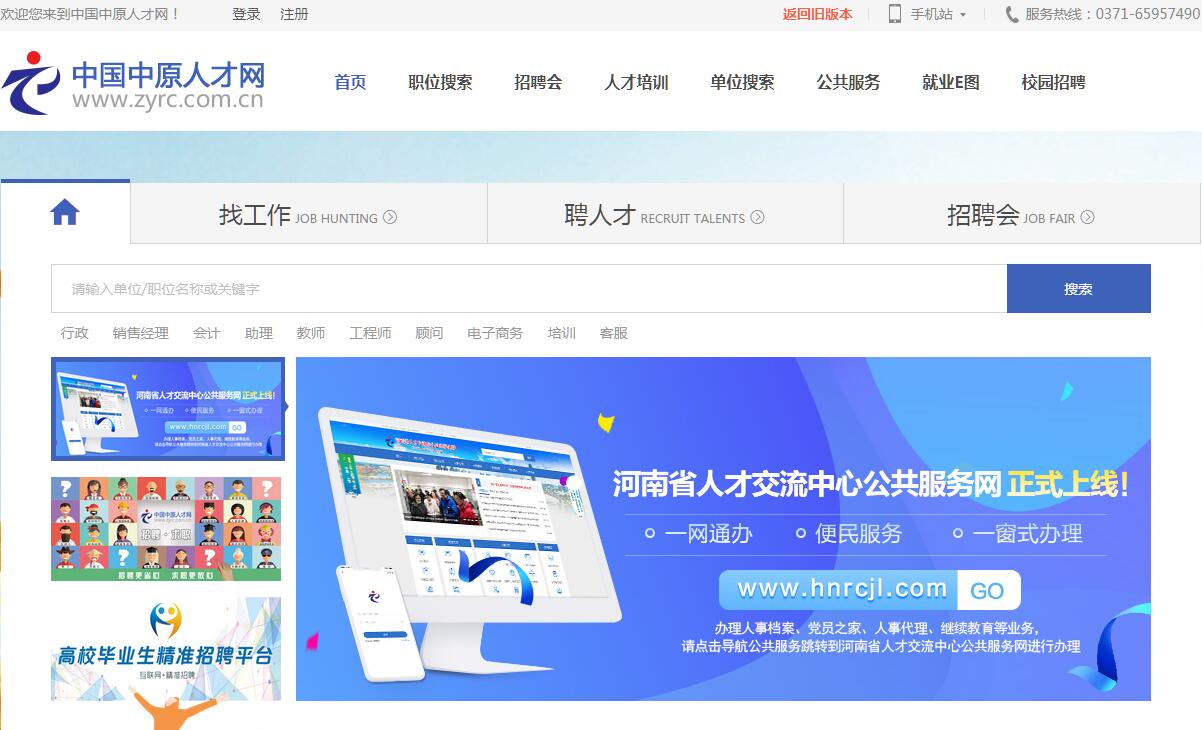Click the China Zhongyuan Talent Network logo

click(133, 84)
